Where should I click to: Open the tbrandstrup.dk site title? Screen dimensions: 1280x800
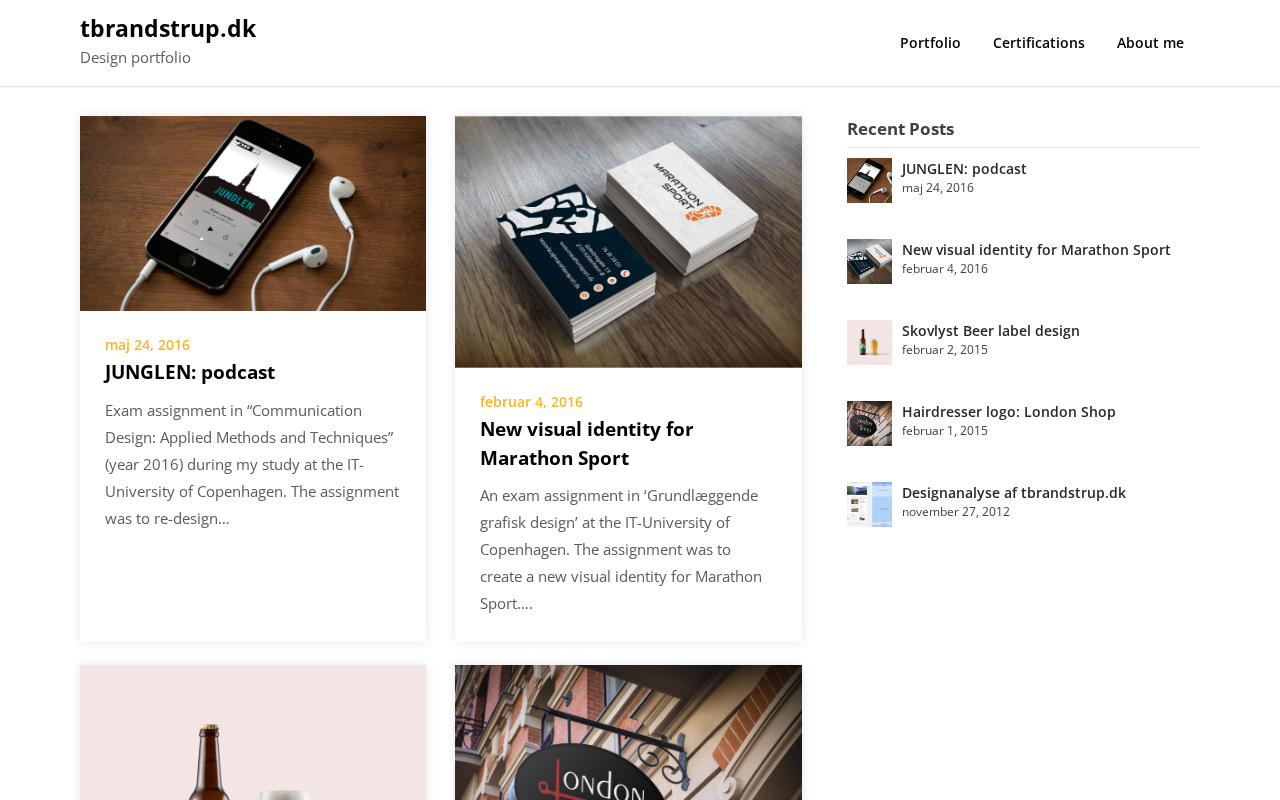click(168, 29)
